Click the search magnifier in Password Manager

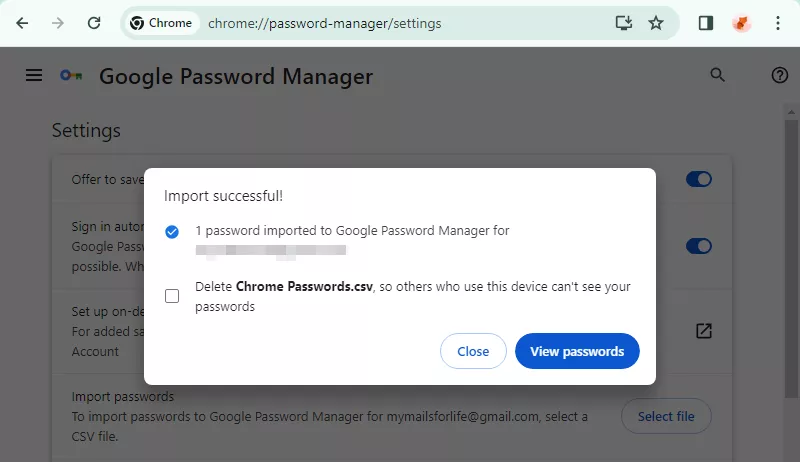[717, 75]
